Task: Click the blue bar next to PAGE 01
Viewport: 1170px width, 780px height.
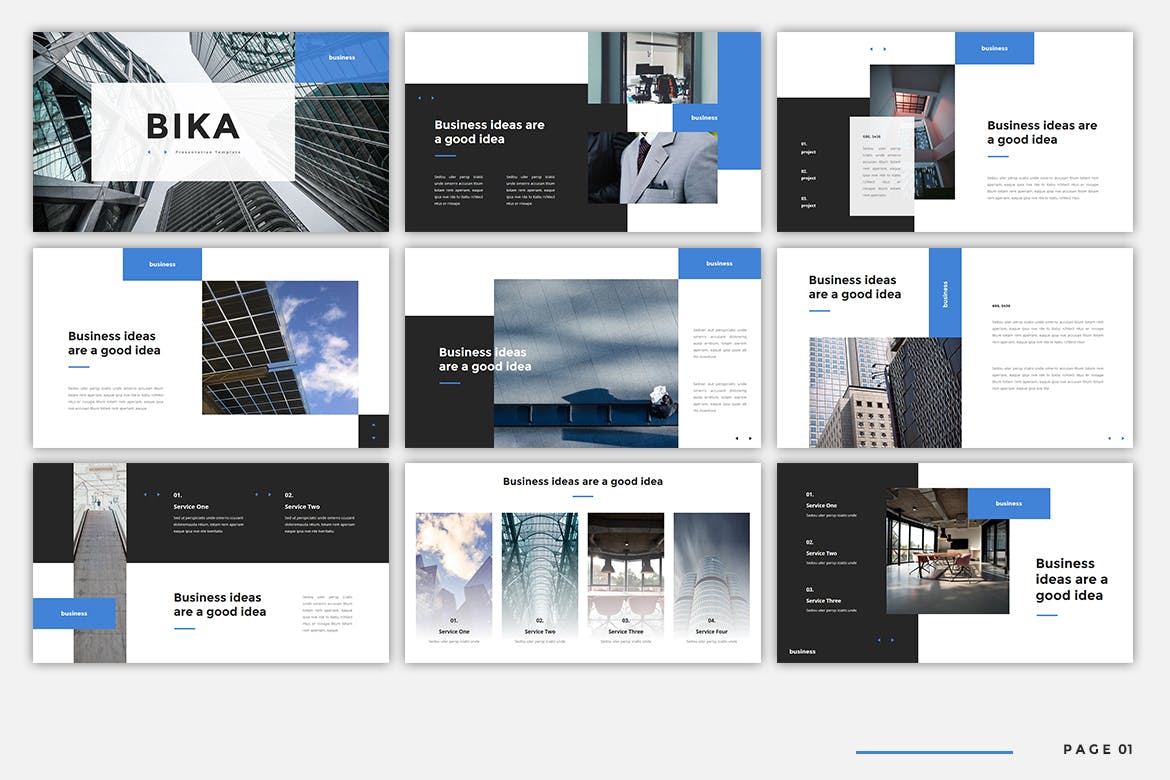Action: [x=934, y=751]
